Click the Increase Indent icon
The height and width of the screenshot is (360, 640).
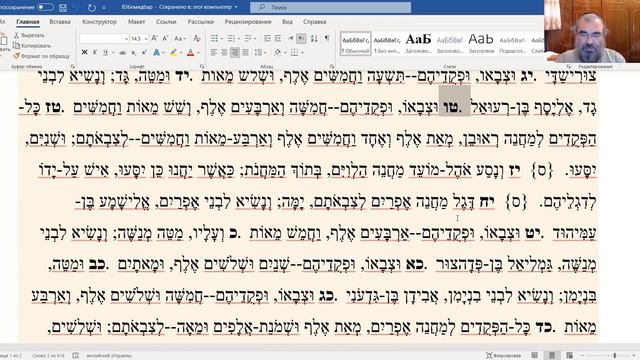pos(278,38)
